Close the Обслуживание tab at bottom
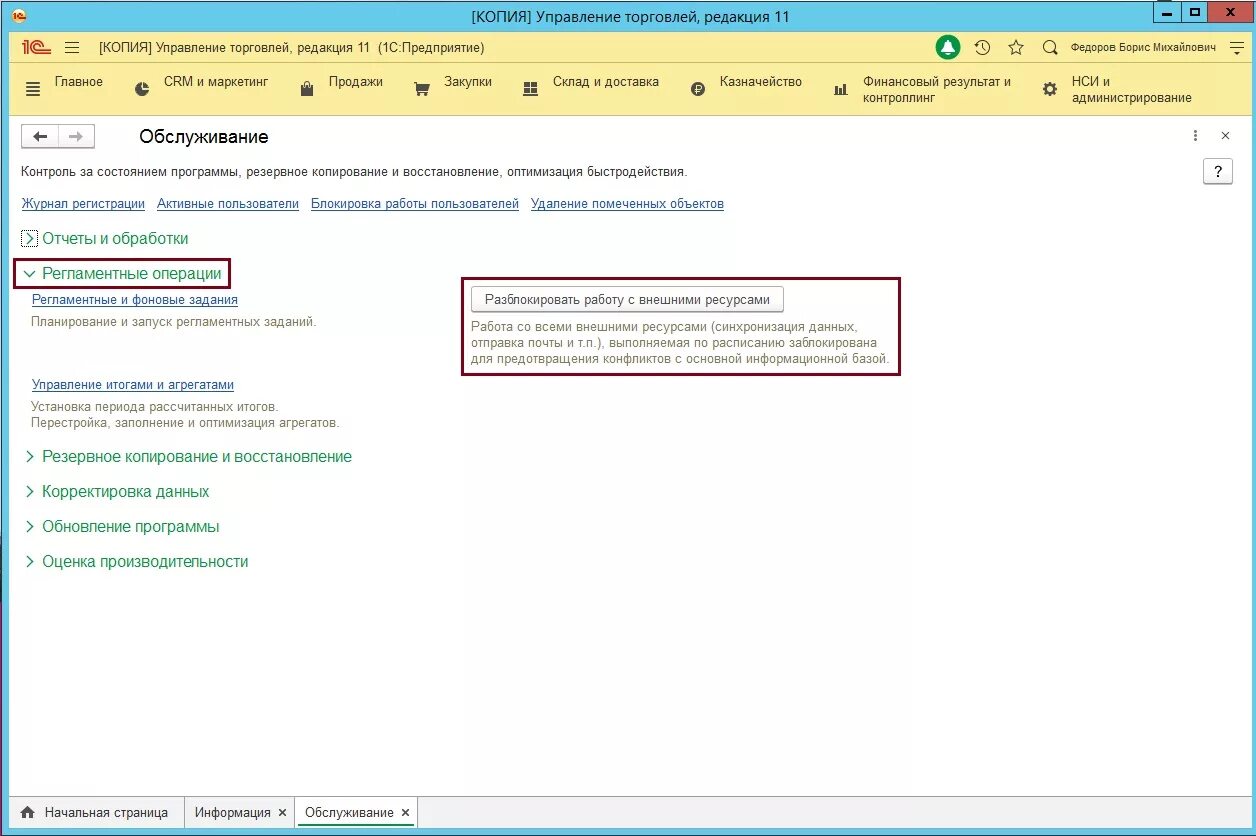This screenshot has width=1256, height=836. point(405,812)
